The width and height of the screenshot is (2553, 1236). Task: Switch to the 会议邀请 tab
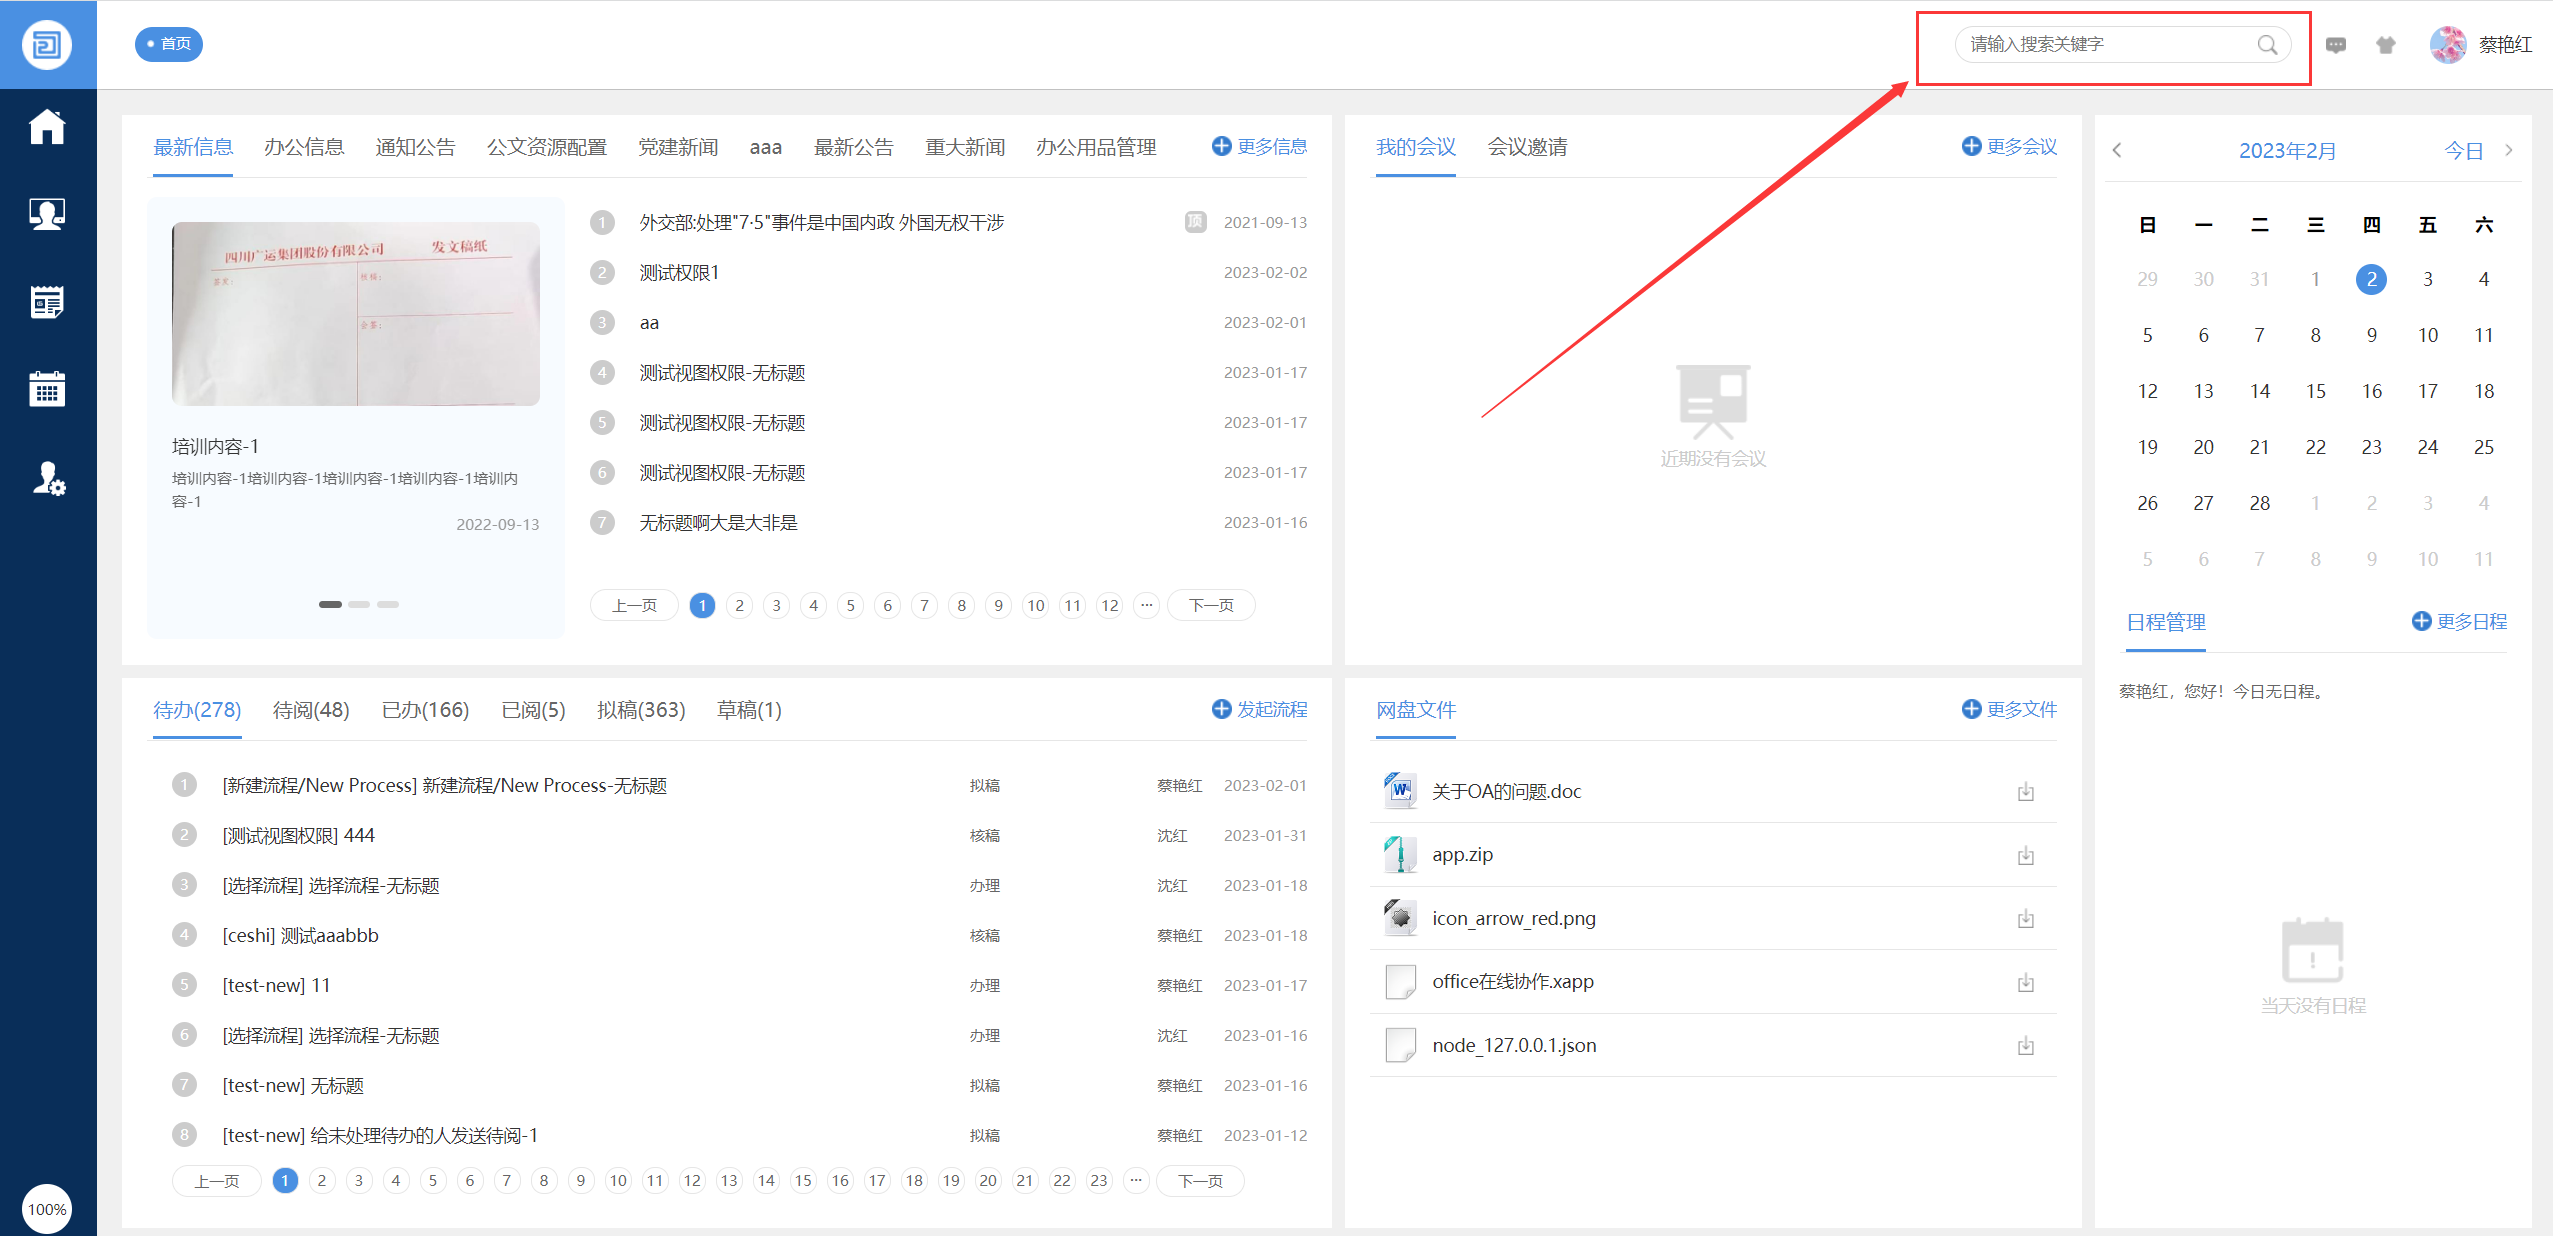[x=1527, y=147]
